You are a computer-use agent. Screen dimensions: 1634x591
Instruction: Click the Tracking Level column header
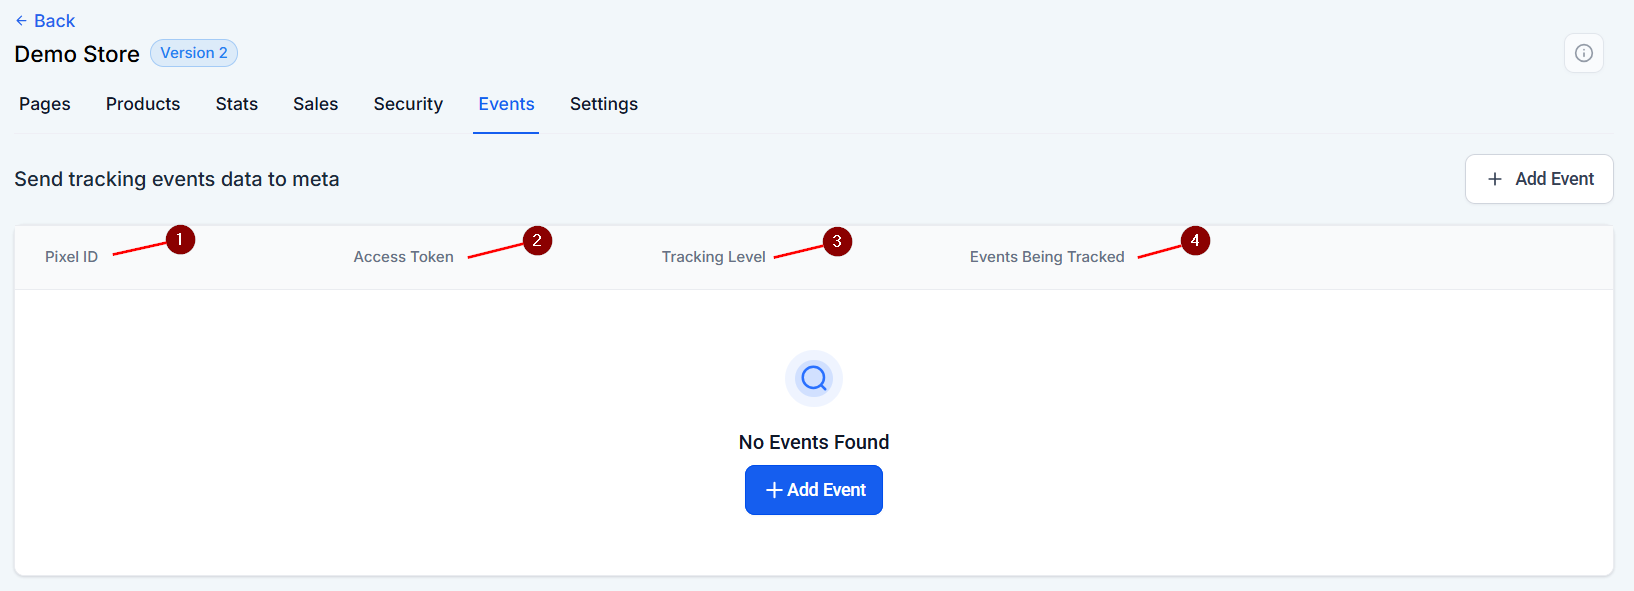[713, 257]
